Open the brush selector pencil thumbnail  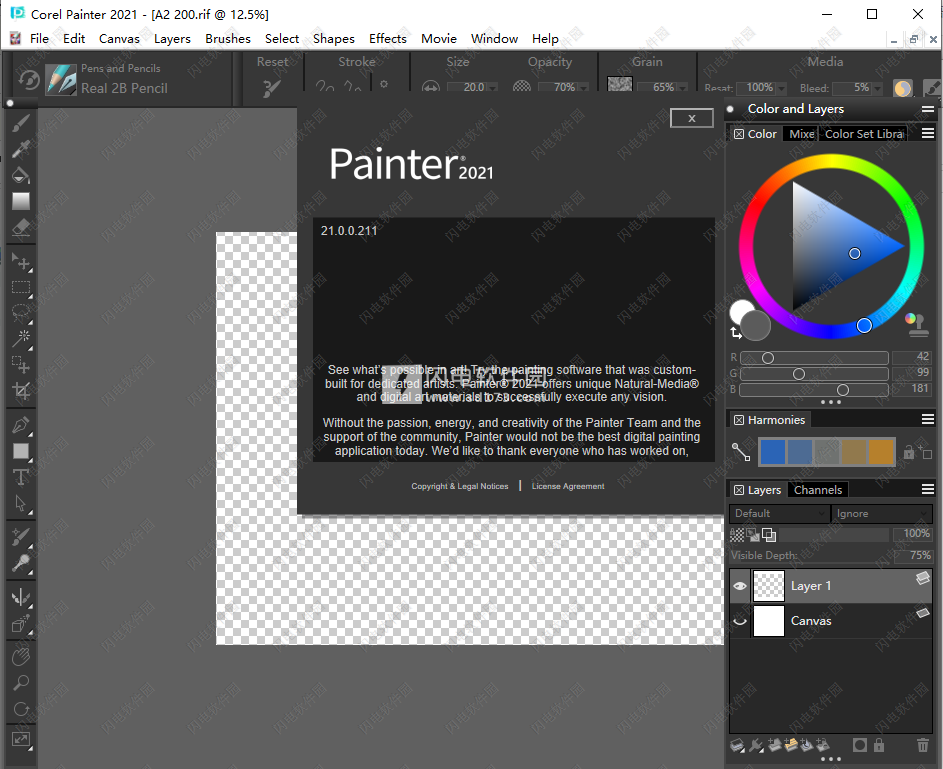(61, 79)
